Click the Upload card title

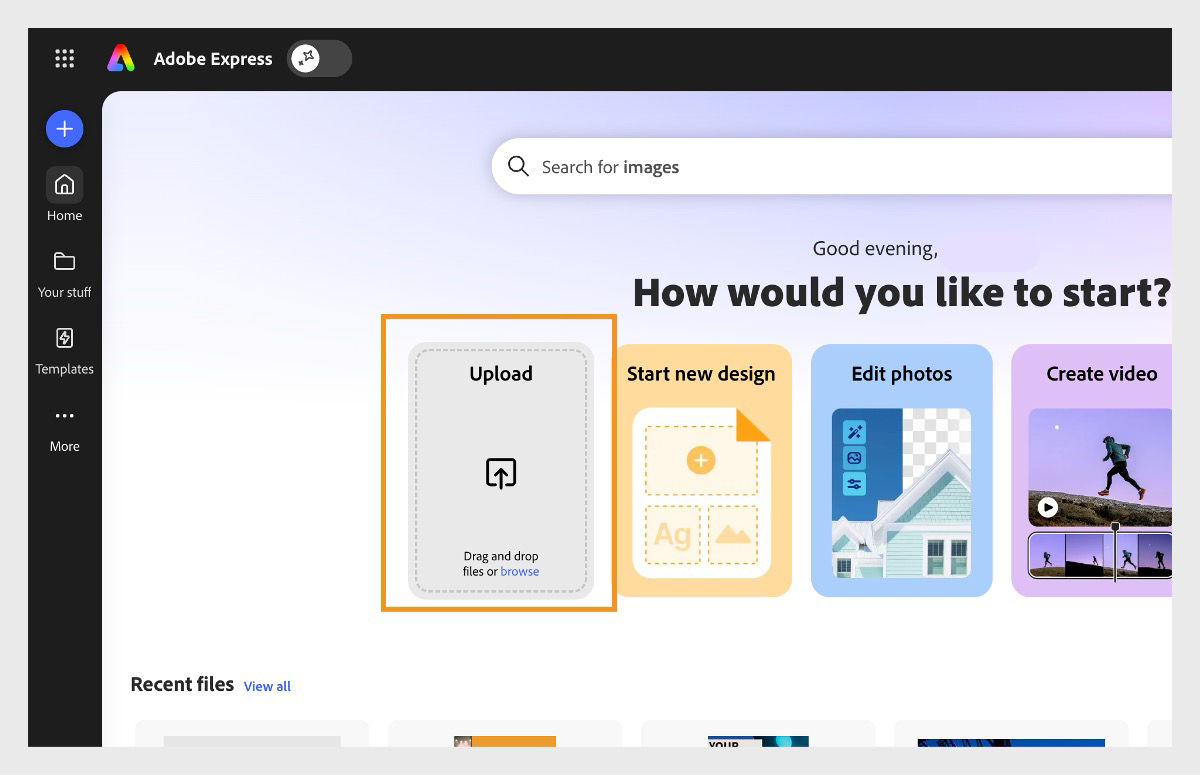[501, 374]
